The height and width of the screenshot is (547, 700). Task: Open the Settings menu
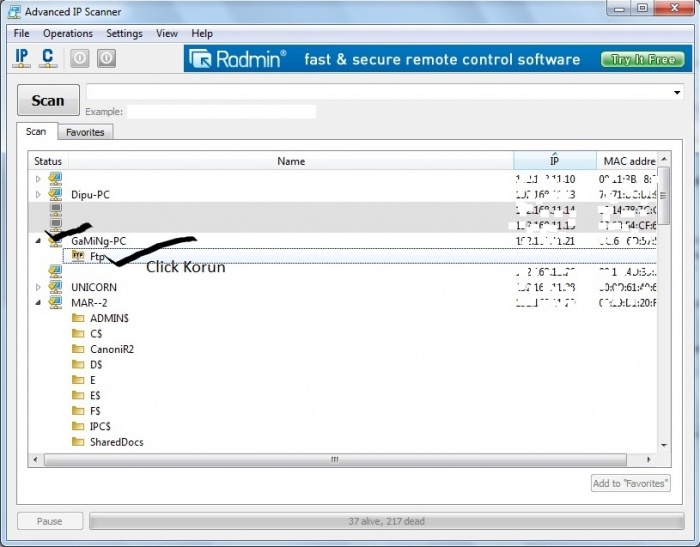[x=124, y=33]
